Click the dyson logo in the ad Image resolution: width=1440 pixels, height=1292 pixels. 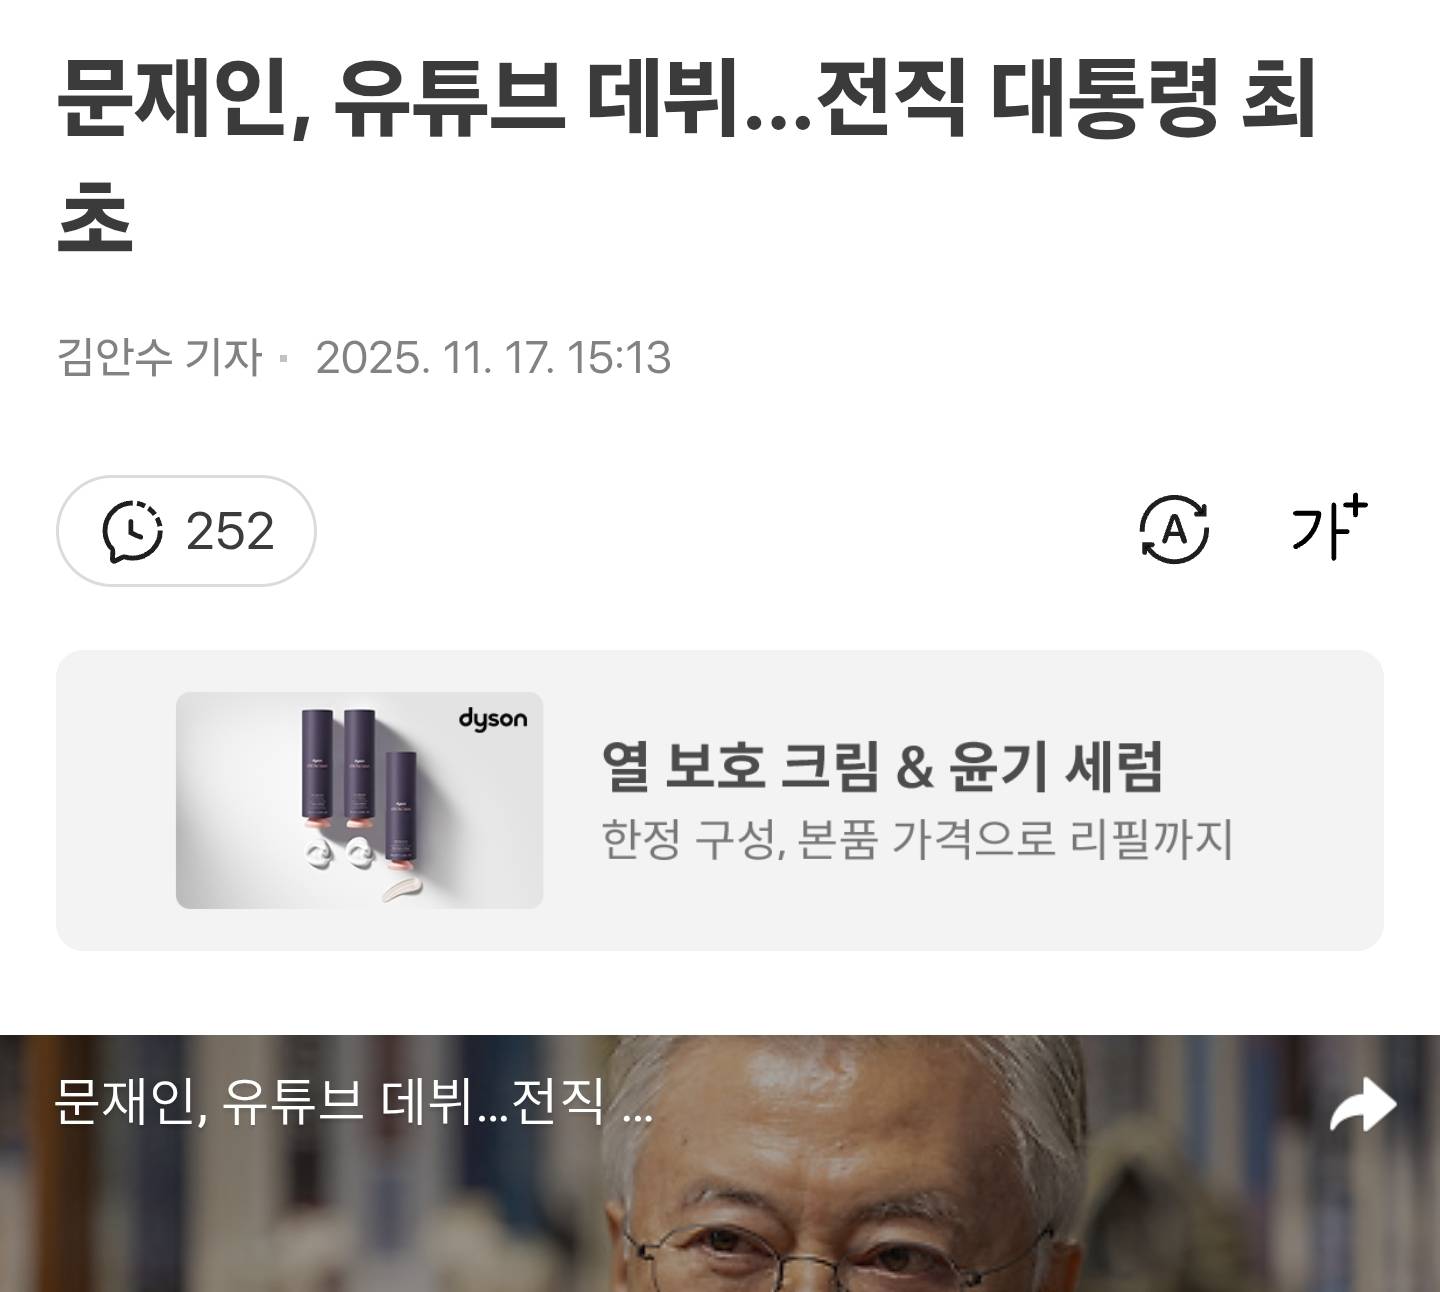pyautogui.click(x=493, y=719)
